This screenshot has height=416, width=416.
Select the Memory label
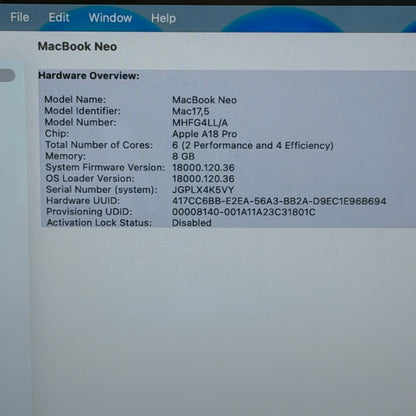[65, 156]
